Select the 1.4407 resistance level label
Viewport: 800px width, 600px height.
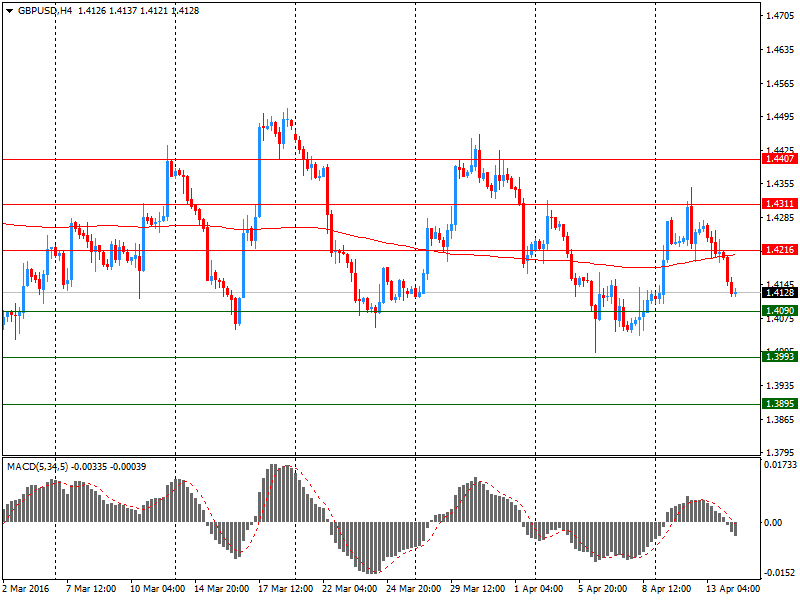pyautogui.click(x=779, y=159)
